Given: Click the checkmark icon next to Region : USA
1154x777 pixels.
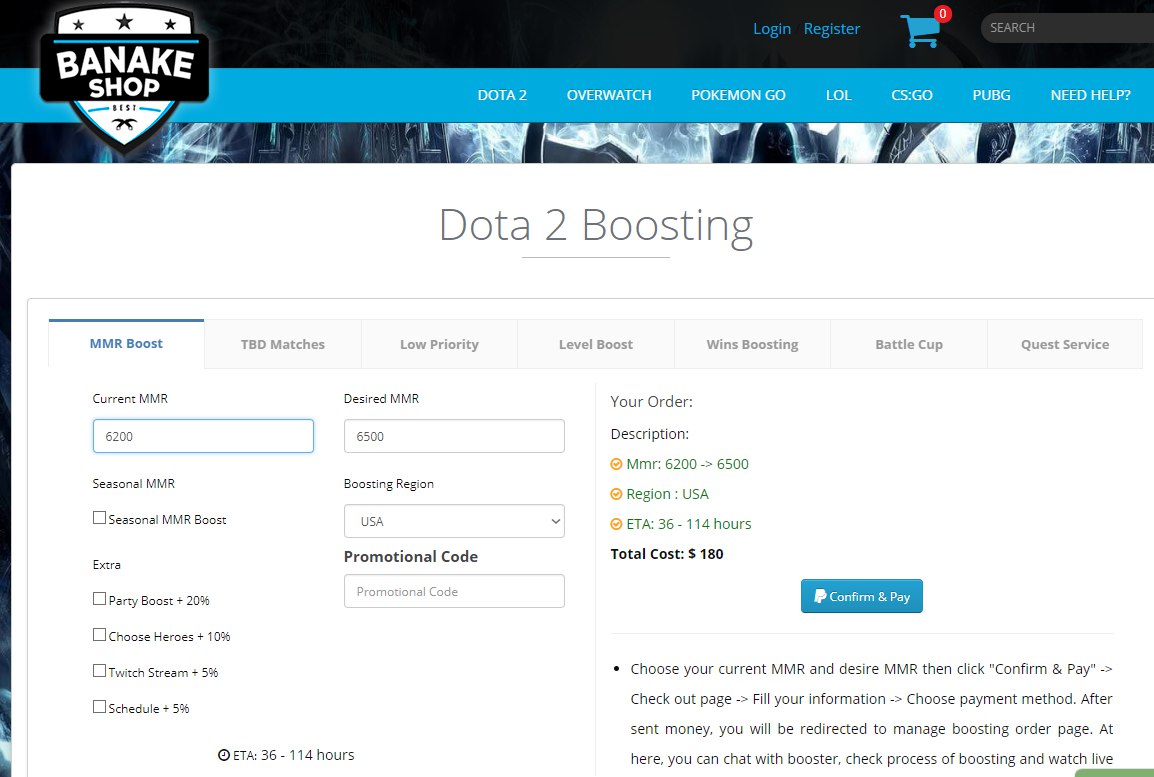Looking at the screenshot, I should [616, 494].
